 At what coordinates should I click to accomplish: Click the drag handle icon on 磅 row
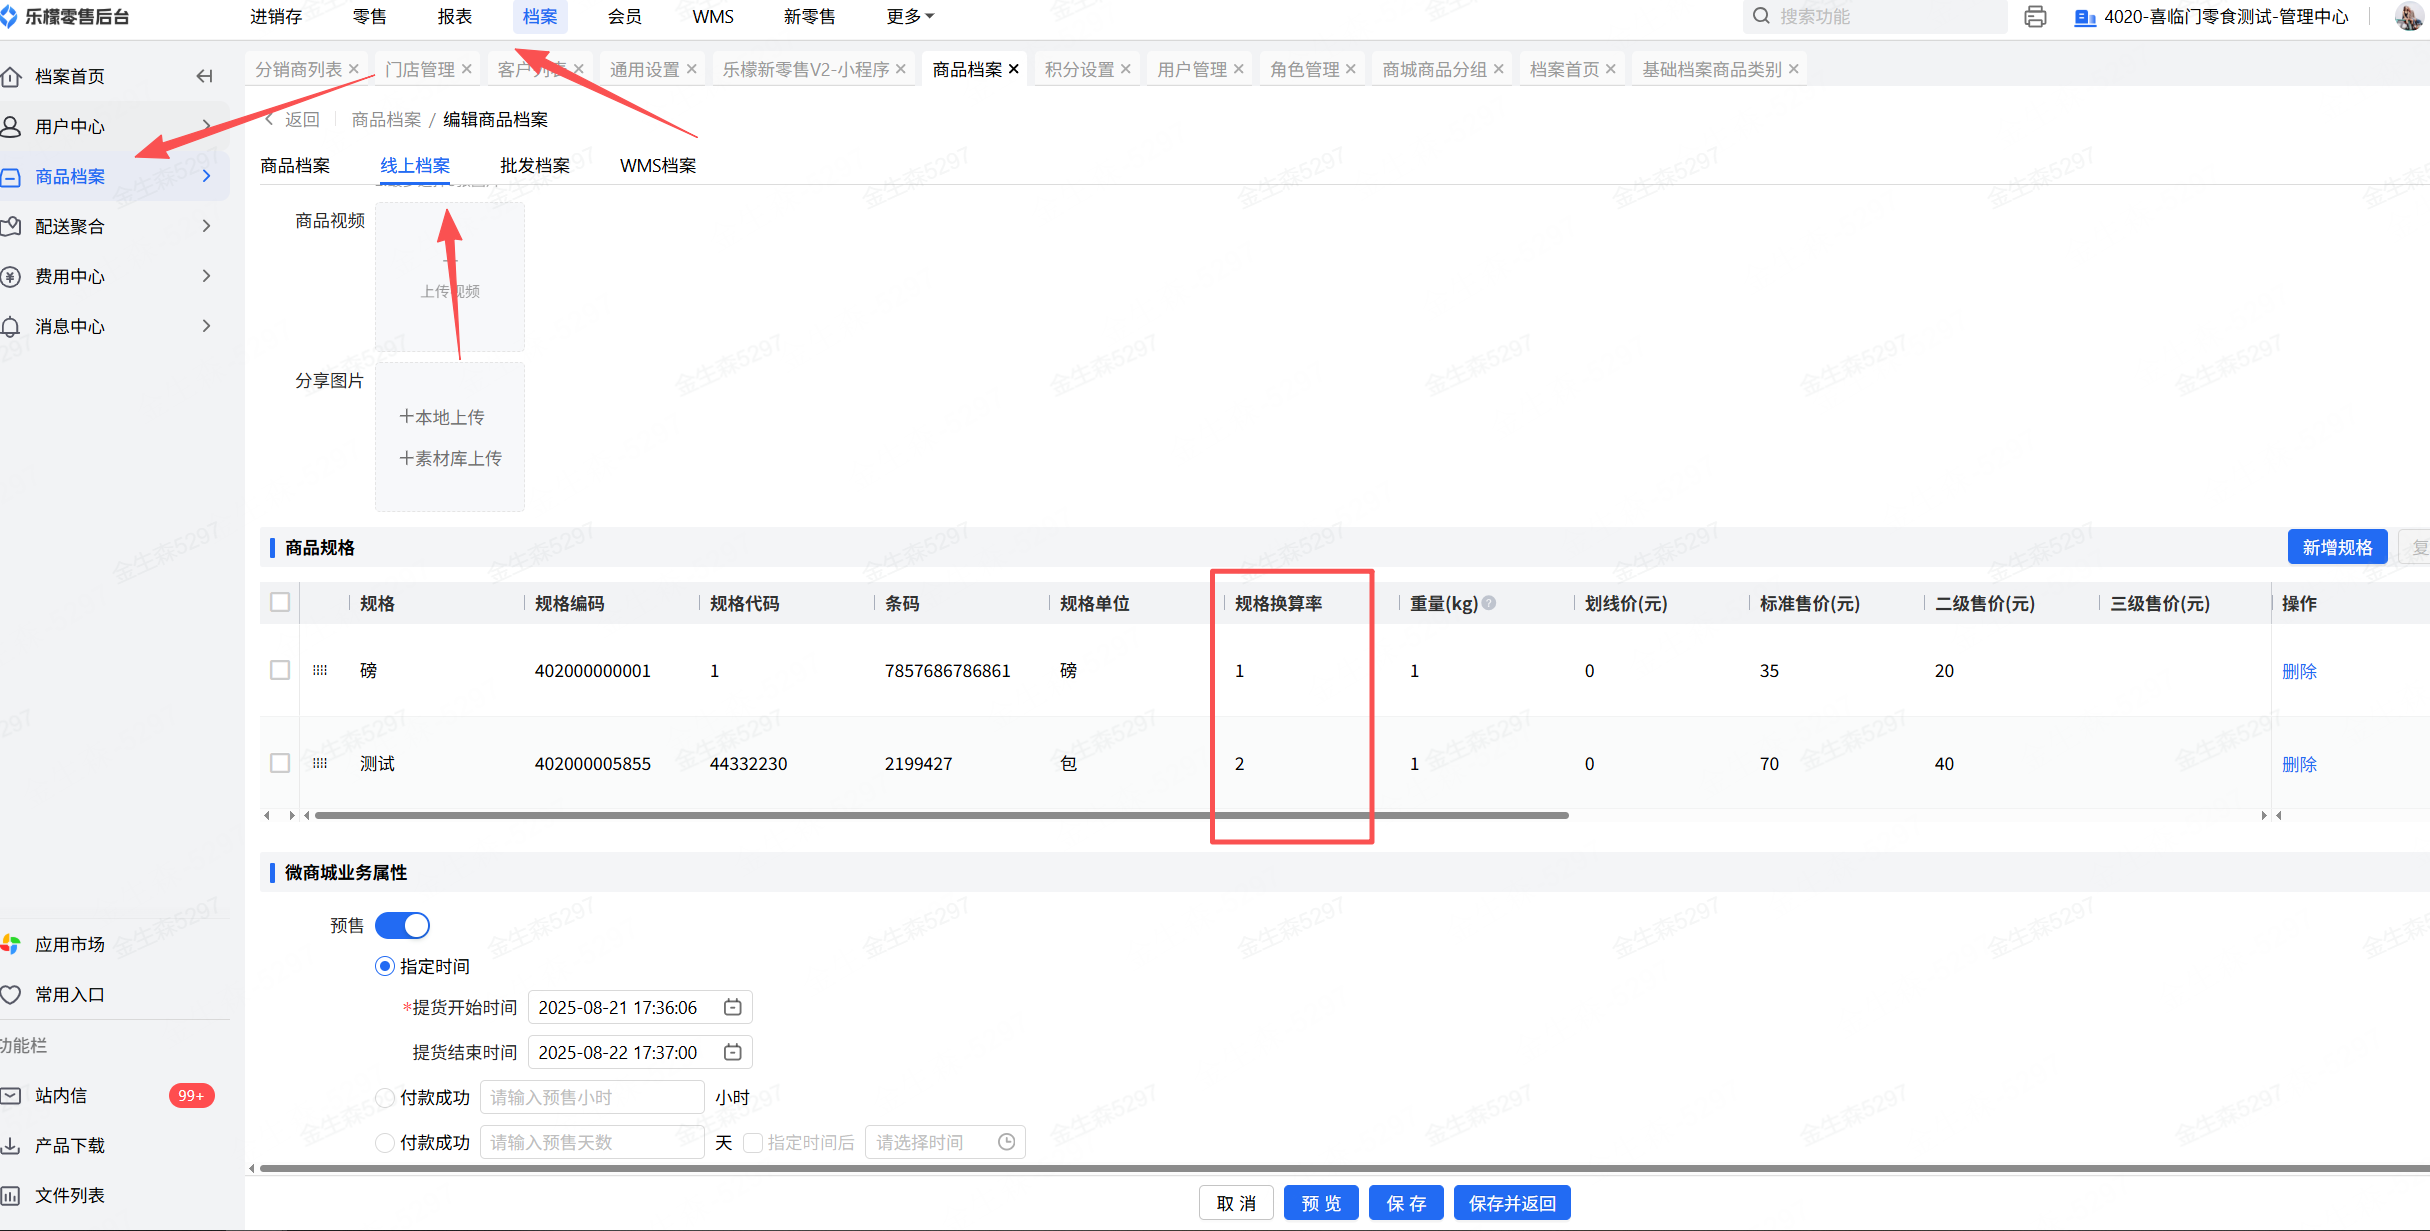[320, 670]
